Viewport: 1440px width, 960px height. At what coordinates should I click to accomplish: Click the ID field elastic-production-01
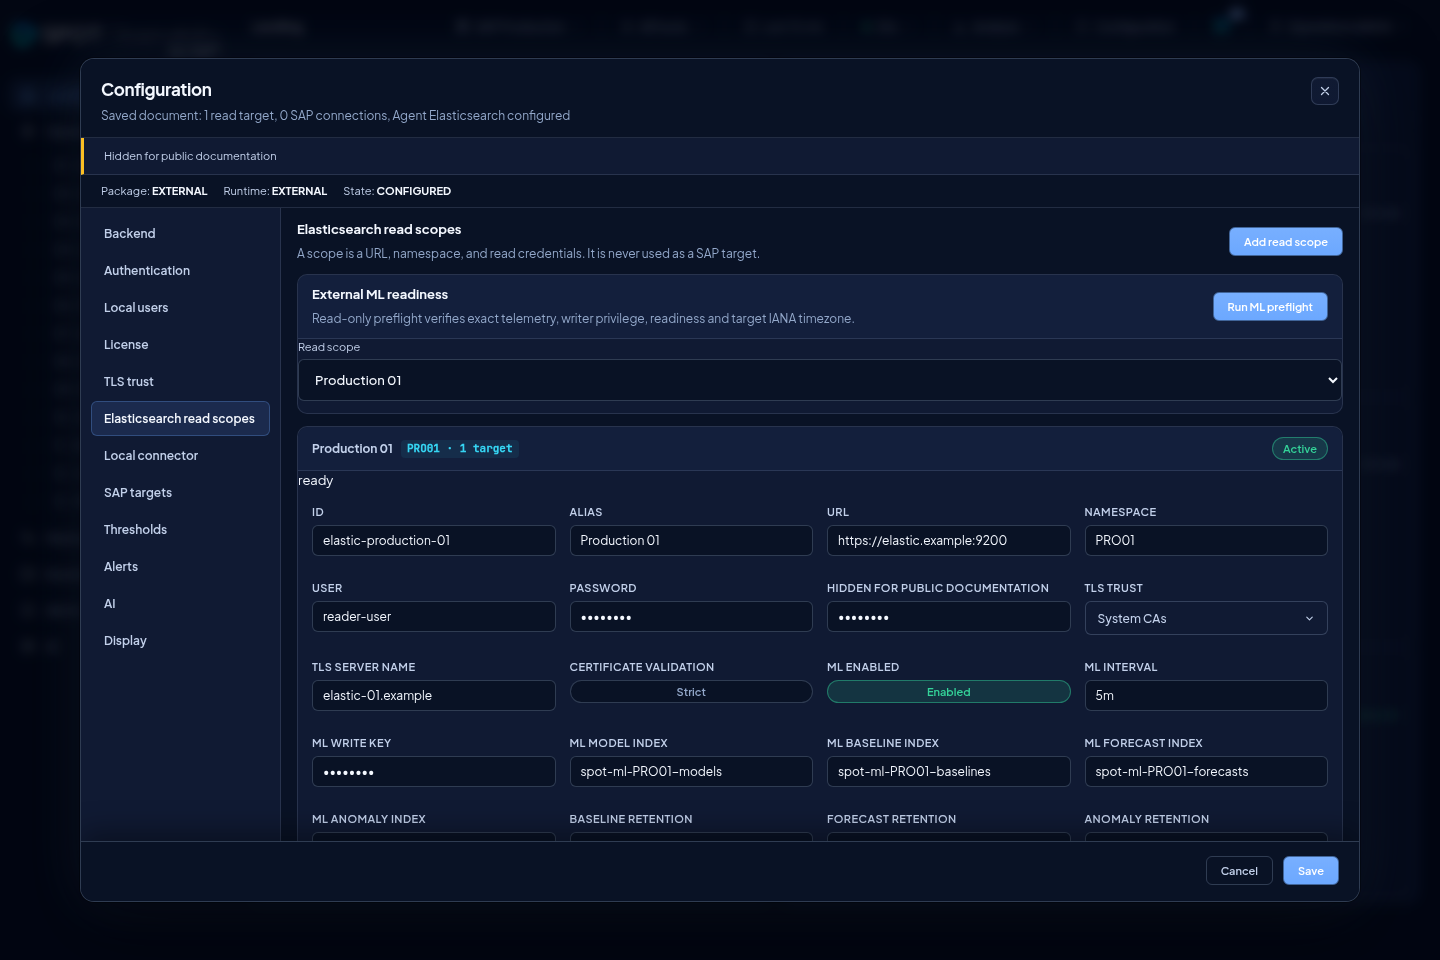point(434,541)
